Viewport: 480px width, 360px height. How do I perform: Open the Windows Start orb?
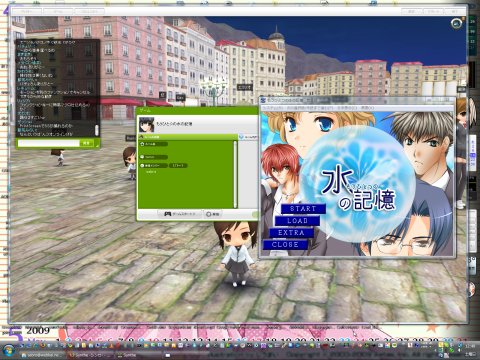tap(8, 351)
